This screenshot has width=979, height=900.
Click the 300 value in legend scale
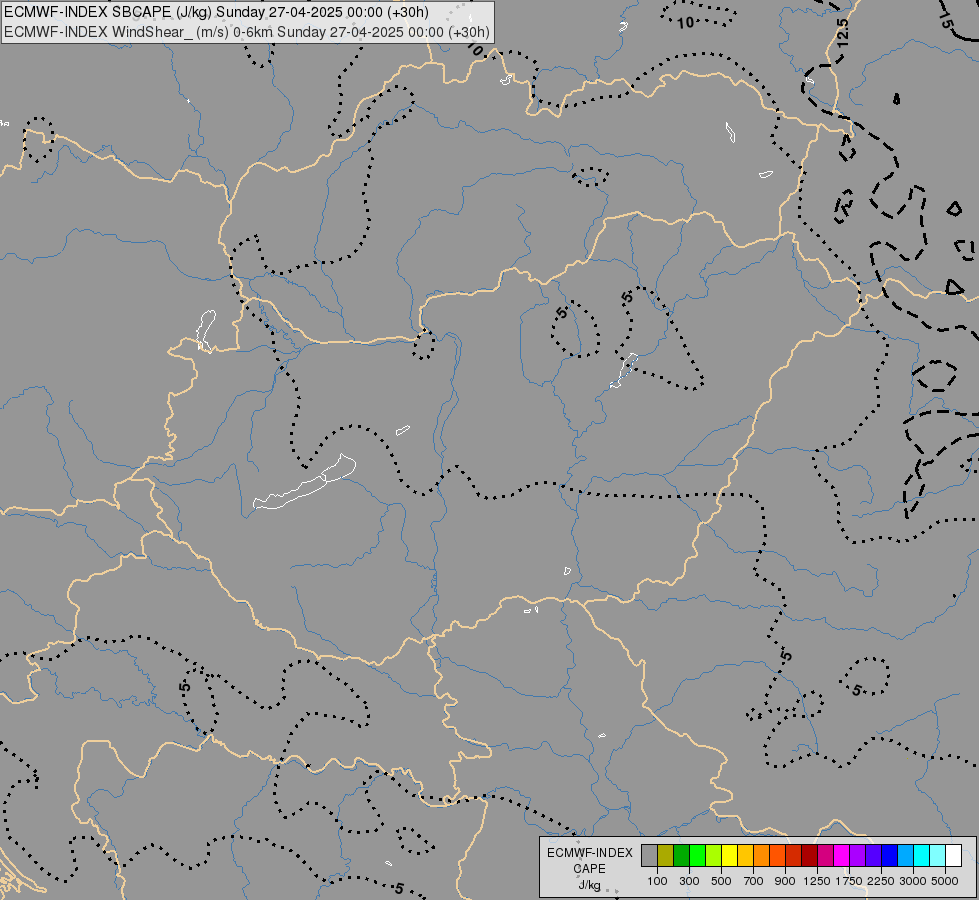click(x=689, y=881)
